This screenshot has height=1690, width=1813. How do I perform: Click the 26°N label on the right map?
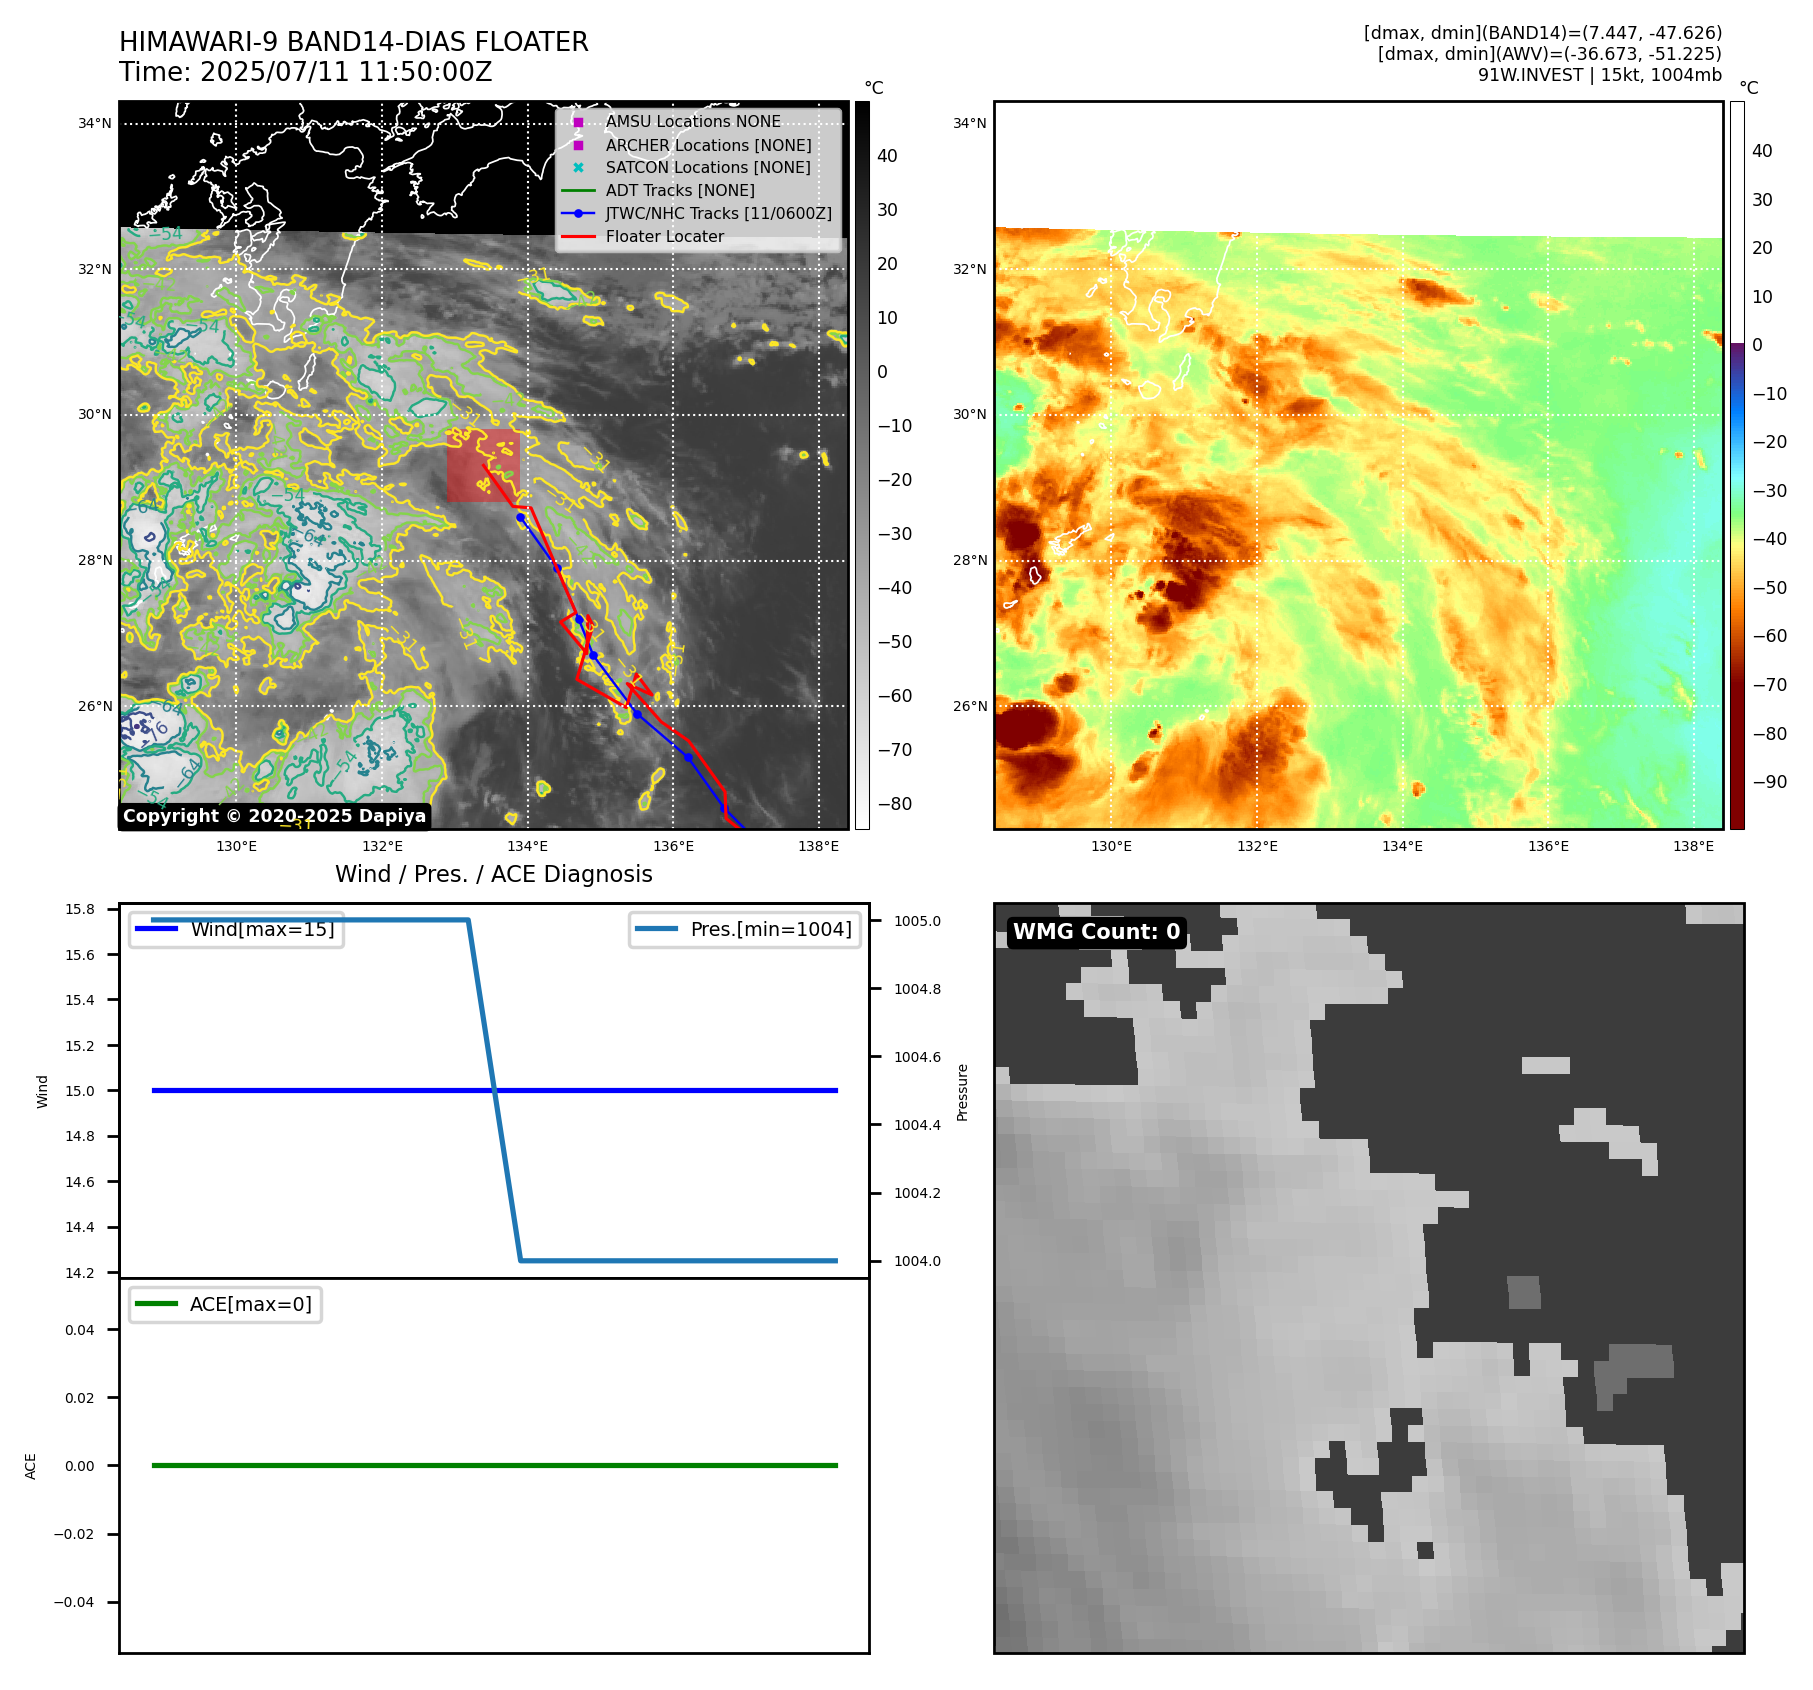pos(969,706)
